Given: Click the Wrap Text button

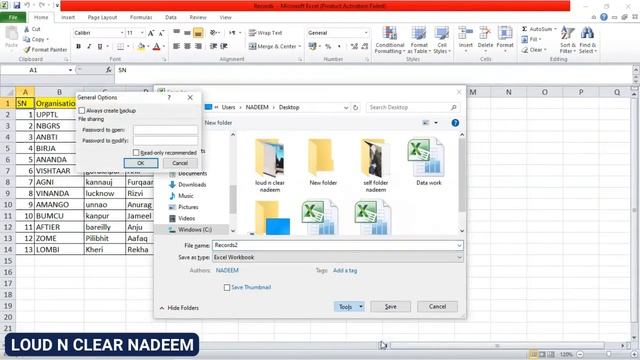Looking at the screenshot, I should [265, 33].
